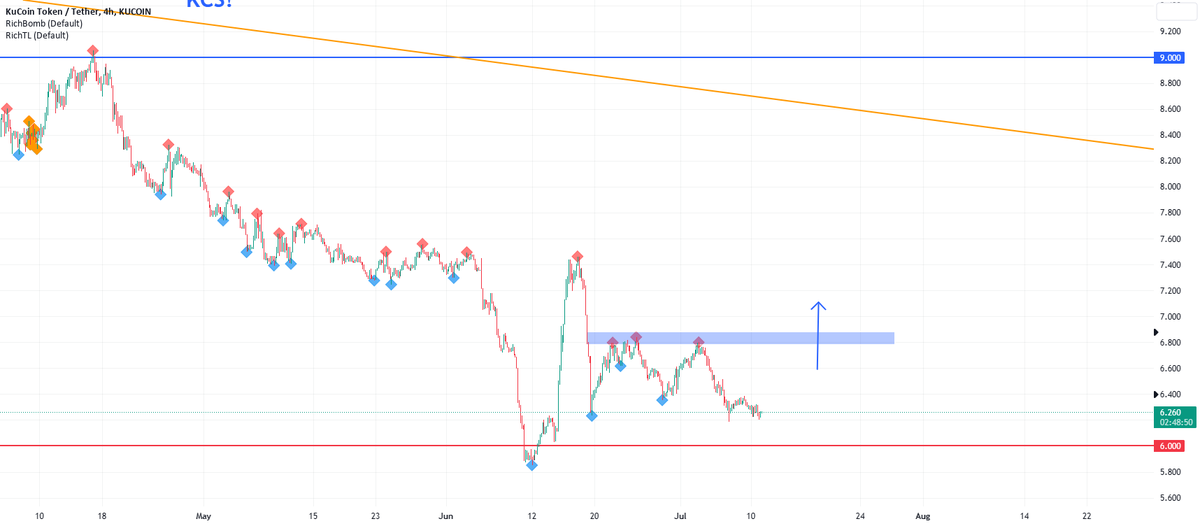Click the blue diamond marker at the 5.800 low

point(532,465)
